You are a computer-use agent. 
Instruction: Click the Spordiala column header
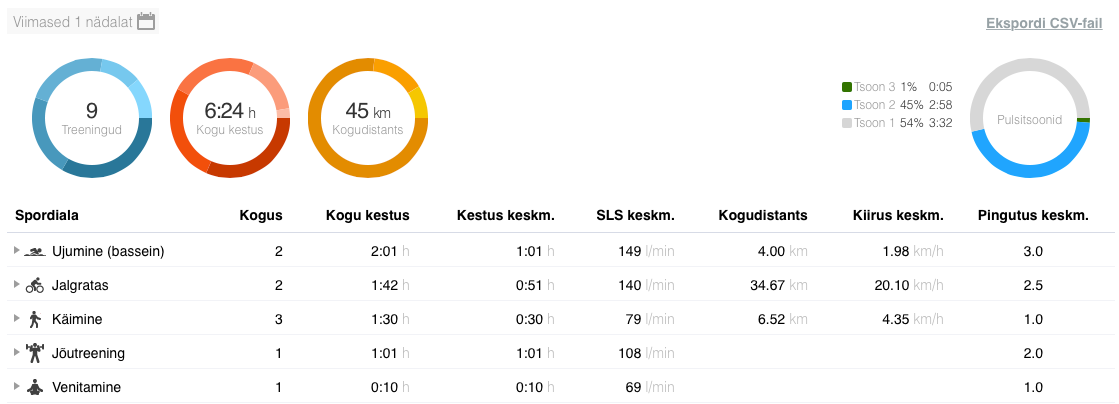coord(47,215)
